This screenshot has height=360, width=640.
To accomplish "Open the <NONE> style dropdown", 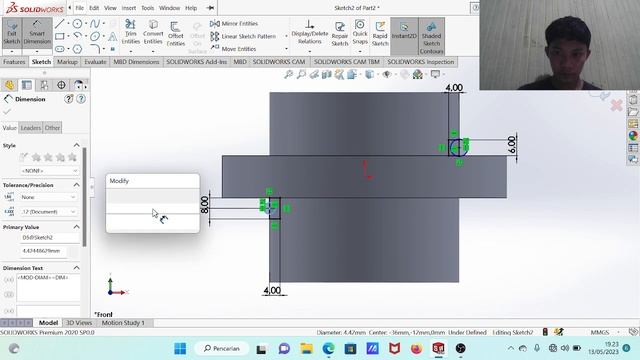I will coord(49,171).
